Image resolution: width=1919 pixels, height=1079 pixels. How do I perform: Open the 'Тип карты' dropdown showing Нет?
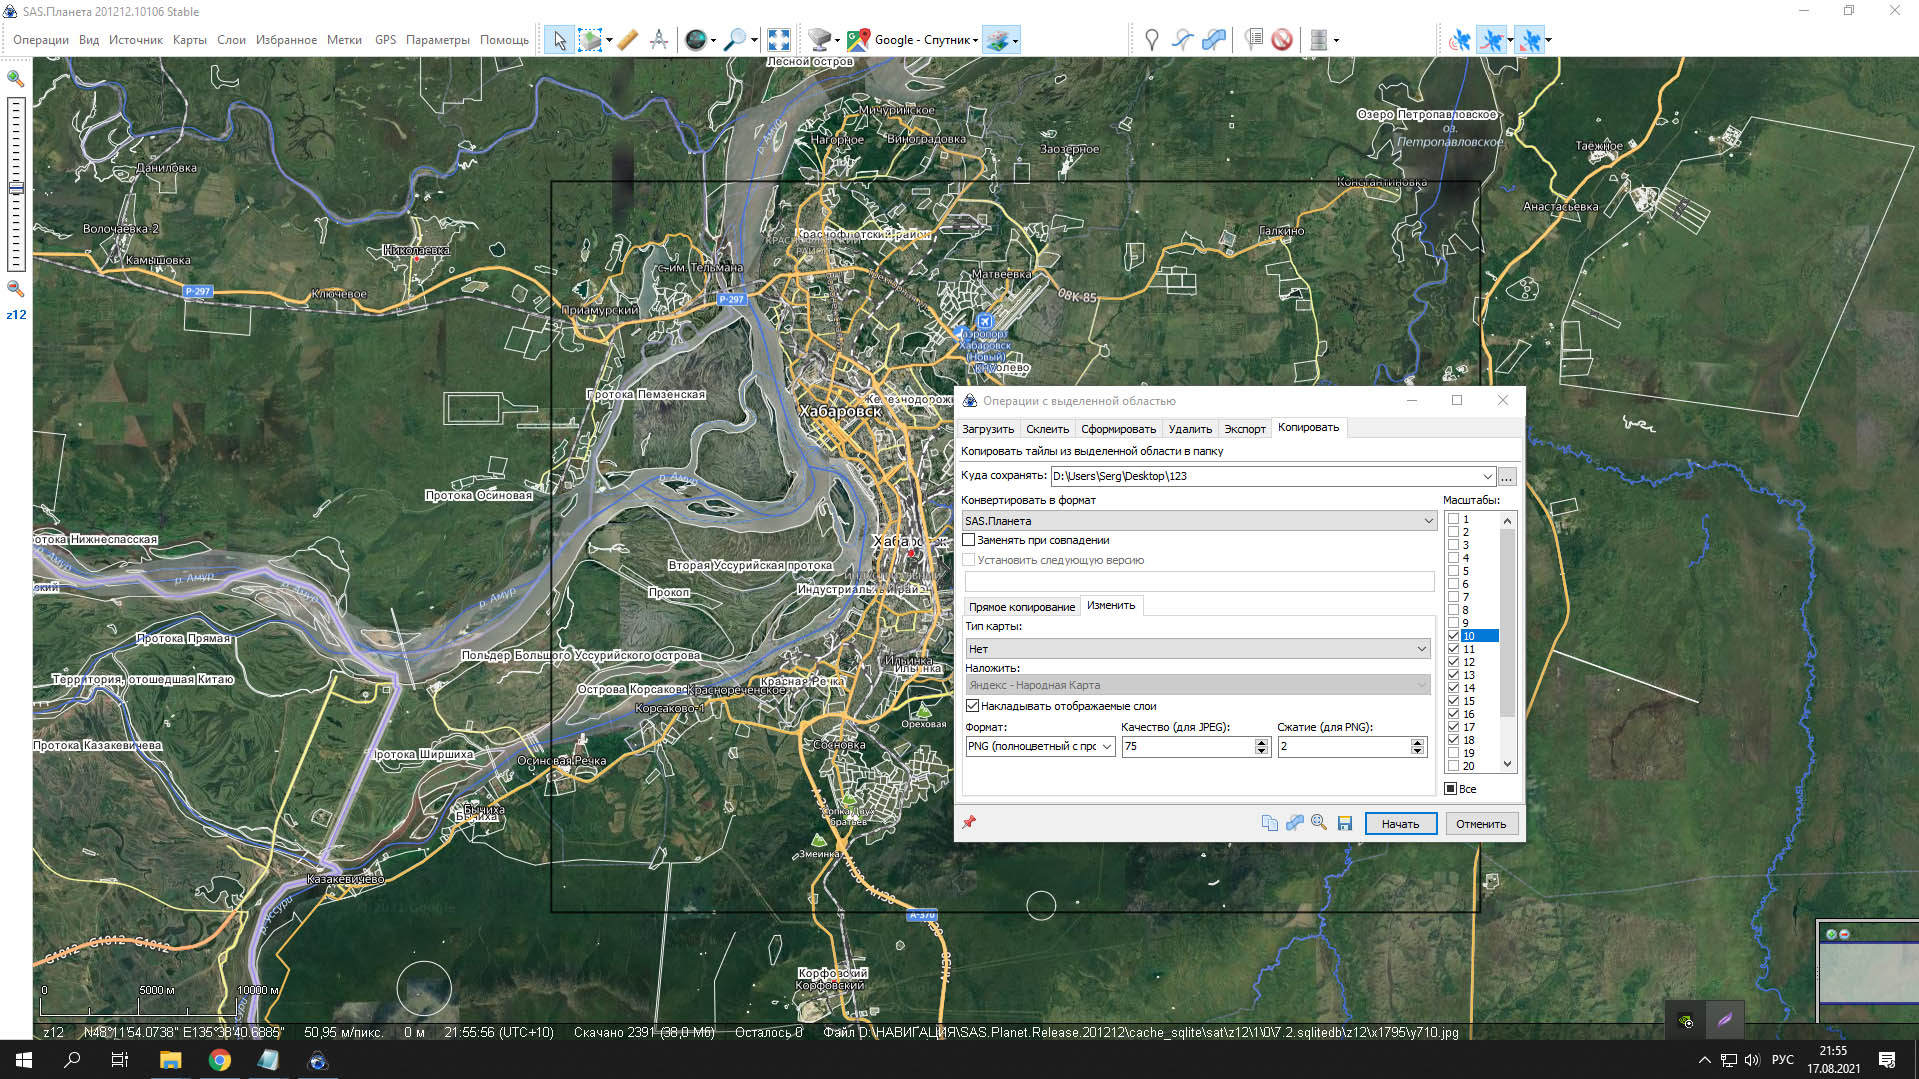1421,649
